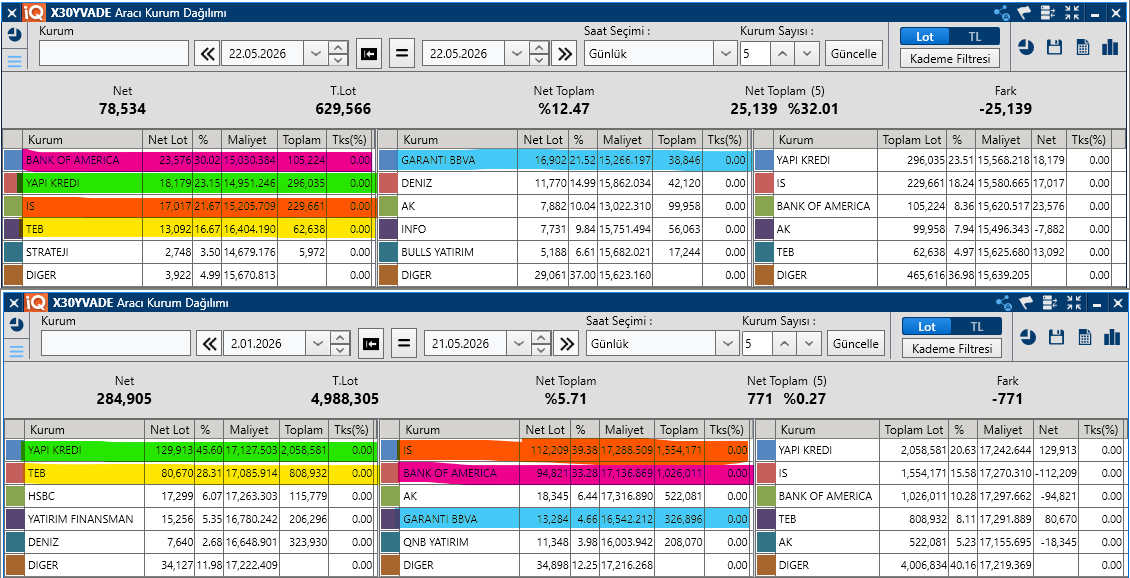Go to previous date with double-left arrow, top window
Viewport: 1130px width, 578px height.
pos(207,53)
